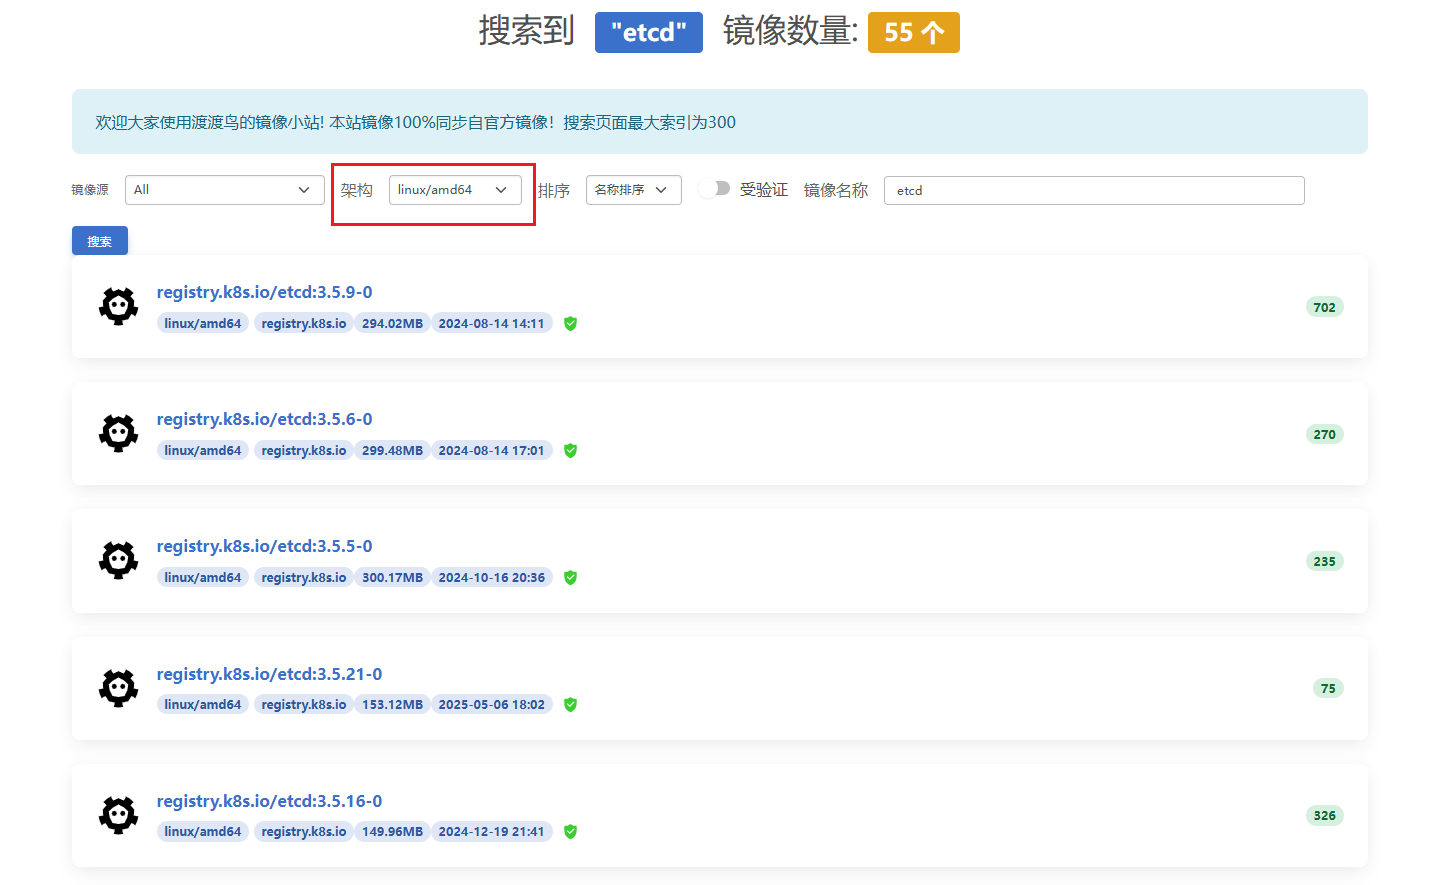Click the 镜像名称 input field containing etcd
1449x885 pixels.
coord(1094,190)
